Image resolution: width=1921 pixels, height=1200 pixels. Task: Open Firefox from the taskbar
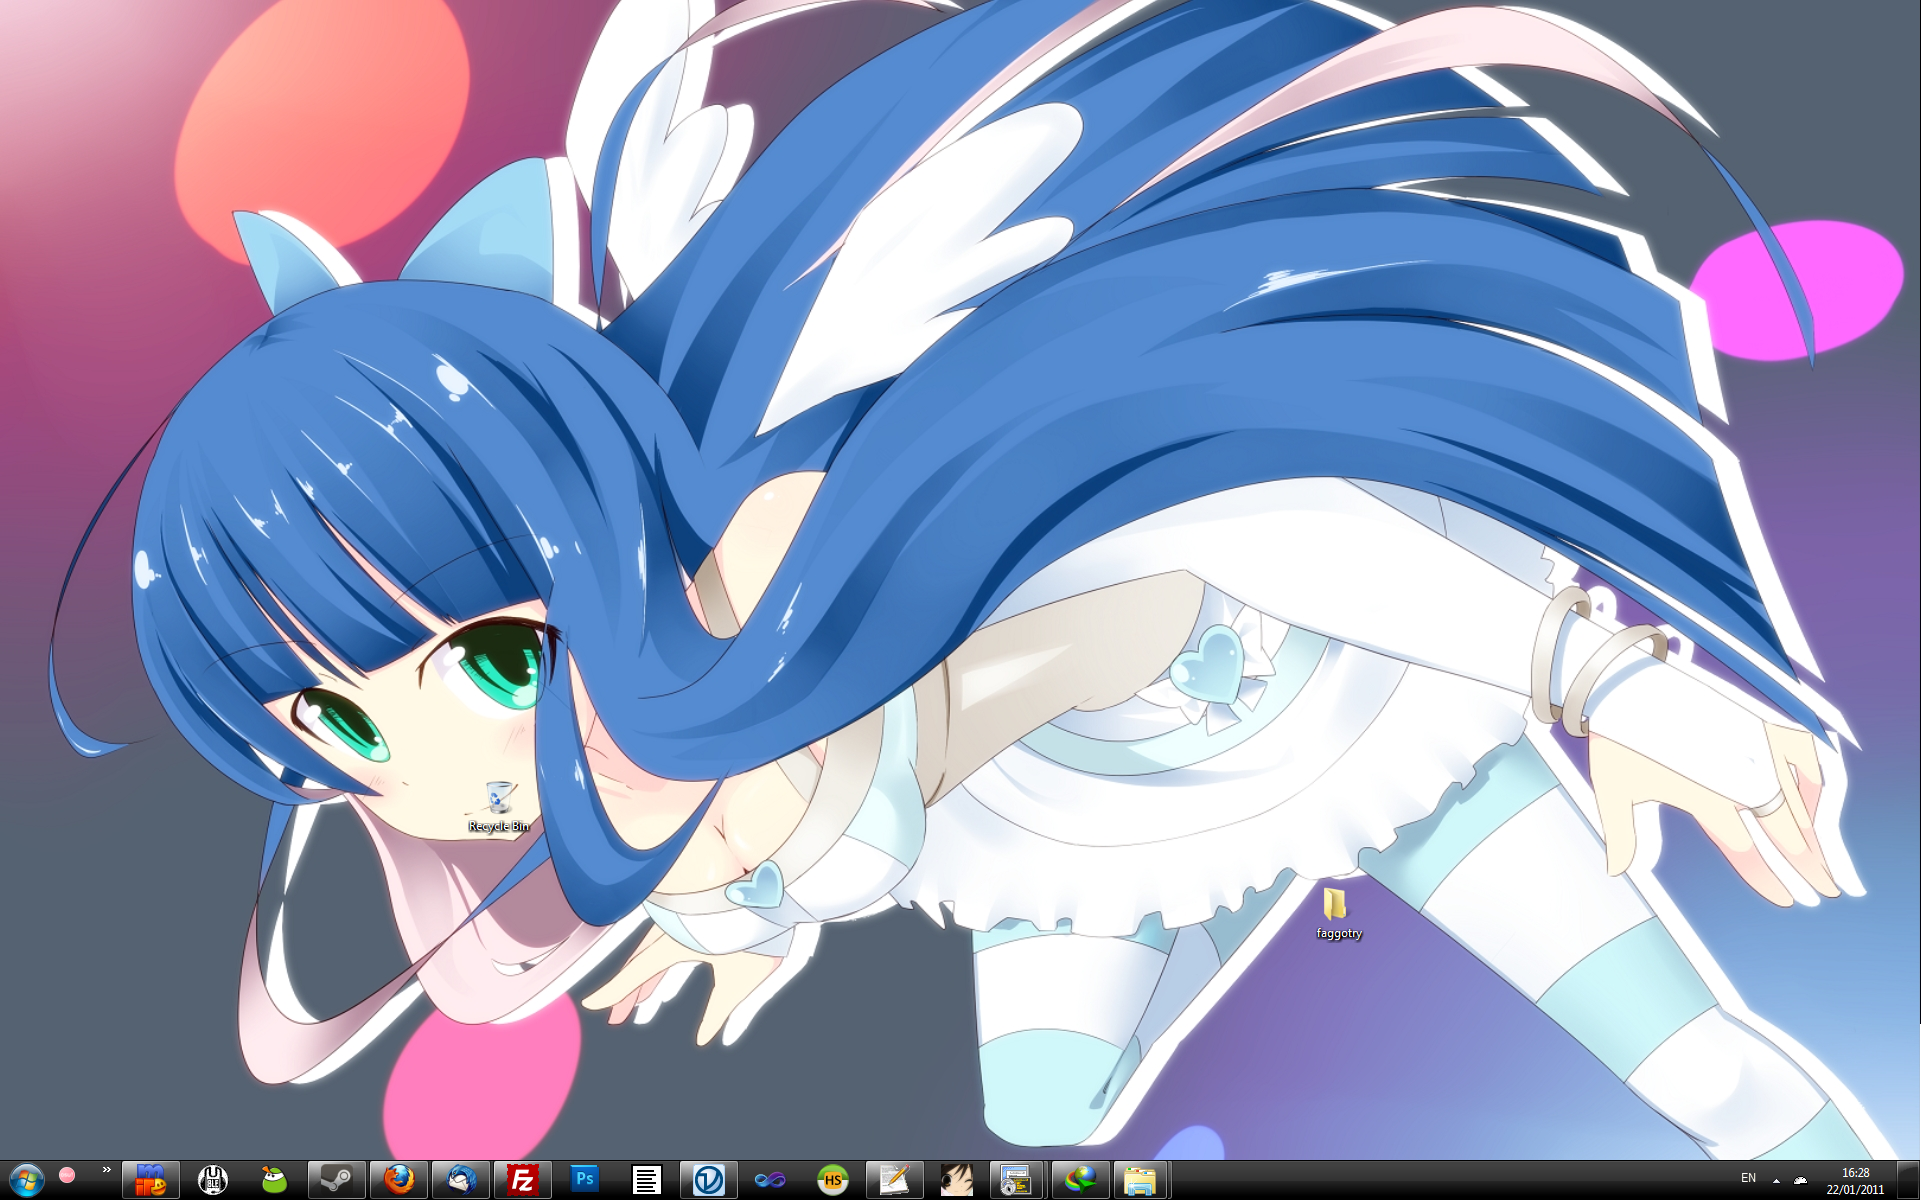(398, 1180)
